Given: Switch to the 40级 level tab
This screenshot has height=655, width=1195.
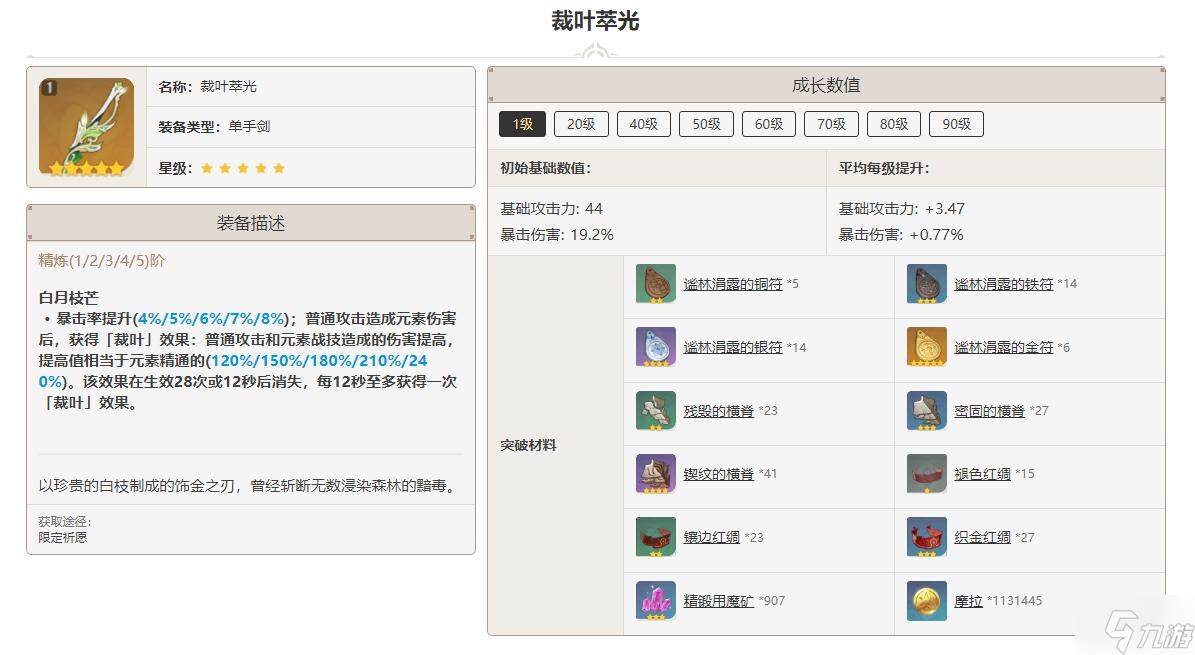Looking at the screenshot, I should point(643,124).
